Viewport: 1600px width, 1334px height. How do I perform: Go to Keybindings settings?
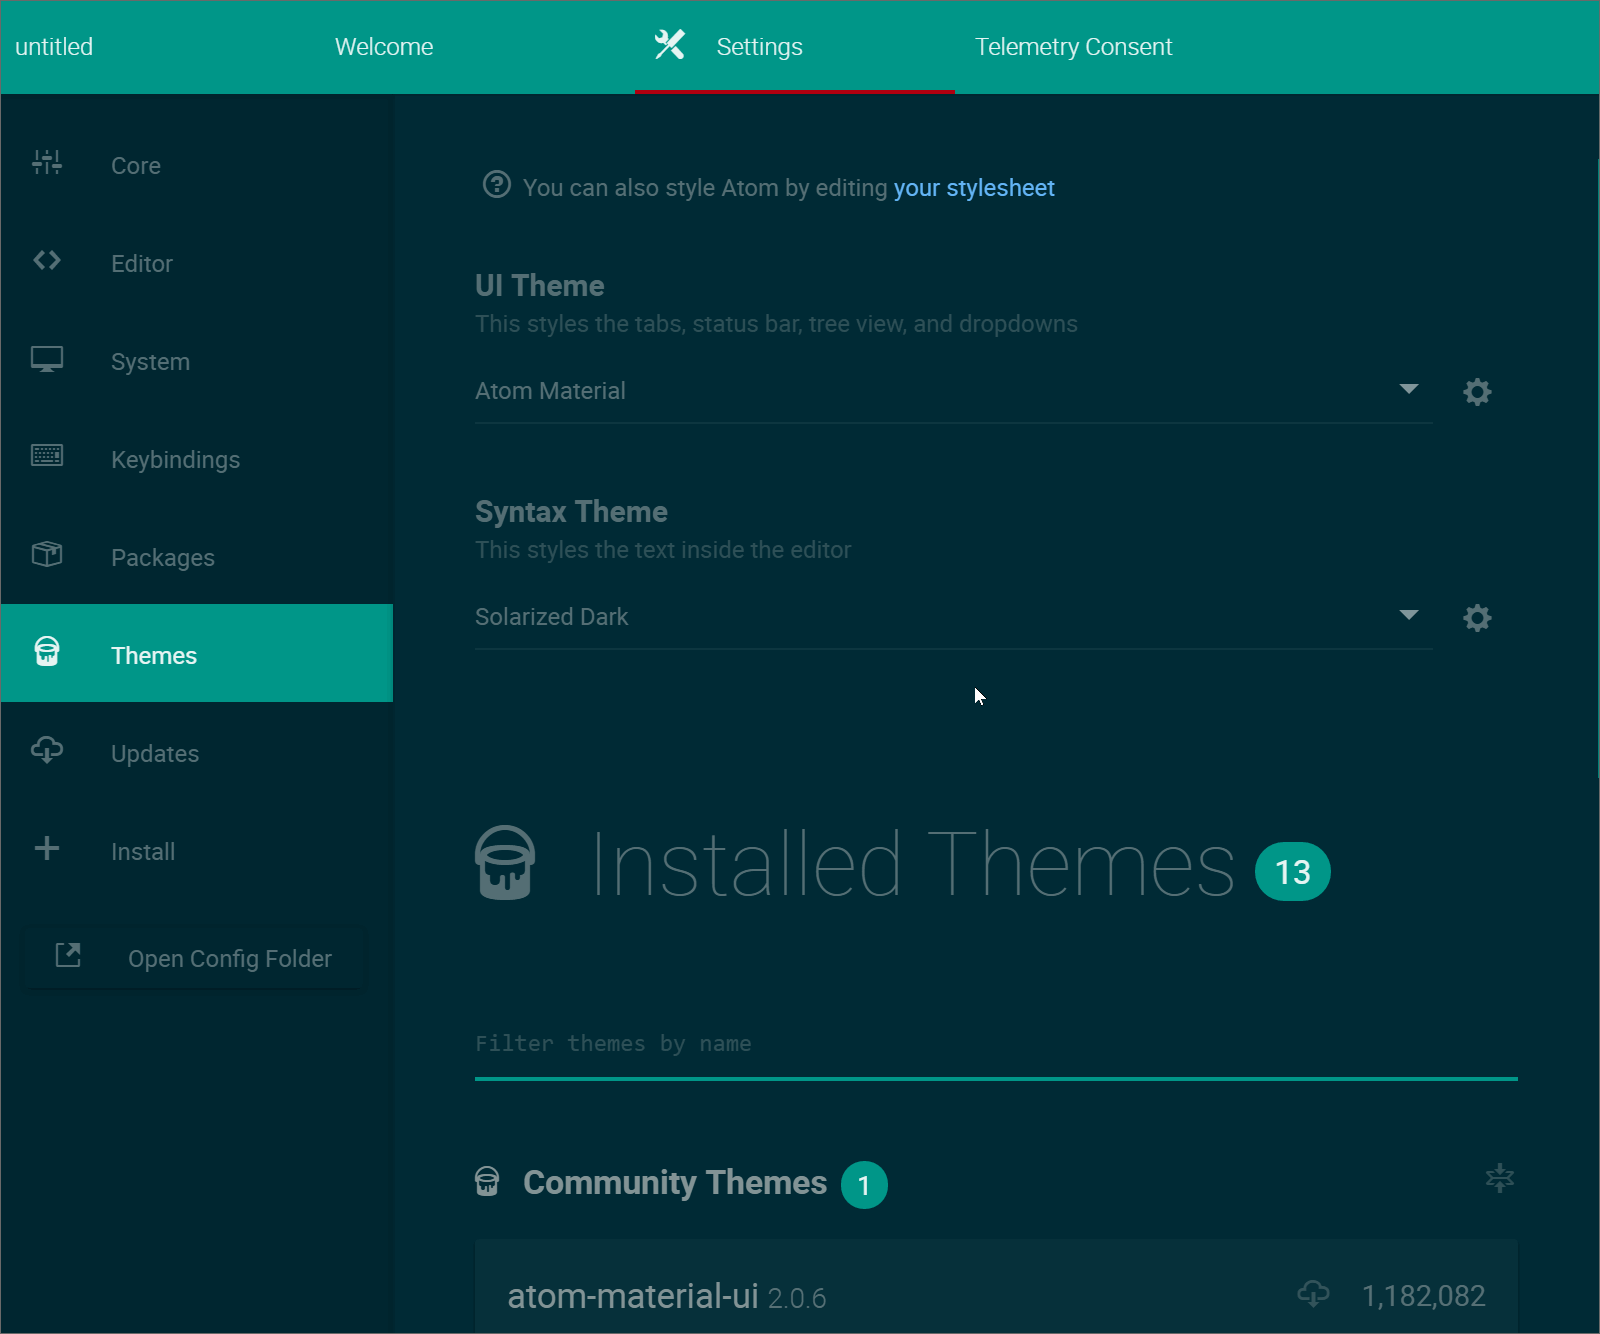pos(197,459)
